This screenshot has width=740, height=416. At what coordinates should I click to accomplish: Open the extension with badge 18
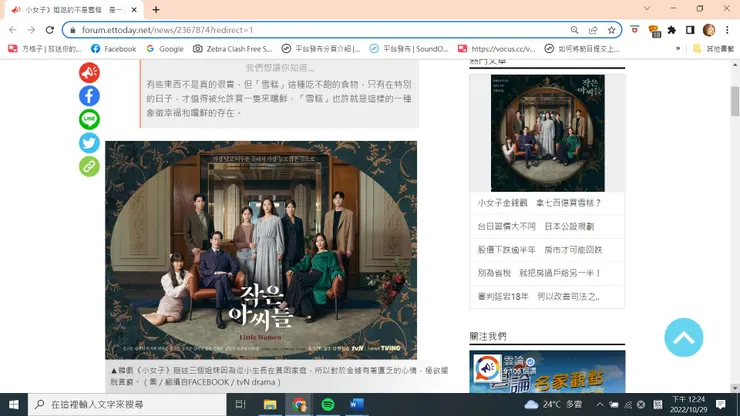pos(654,31)
